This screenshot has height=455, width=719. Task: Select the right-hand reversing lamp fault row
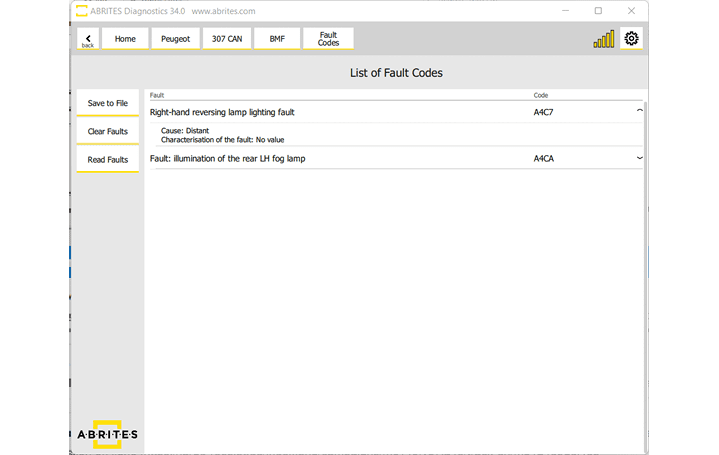point(340,112)
